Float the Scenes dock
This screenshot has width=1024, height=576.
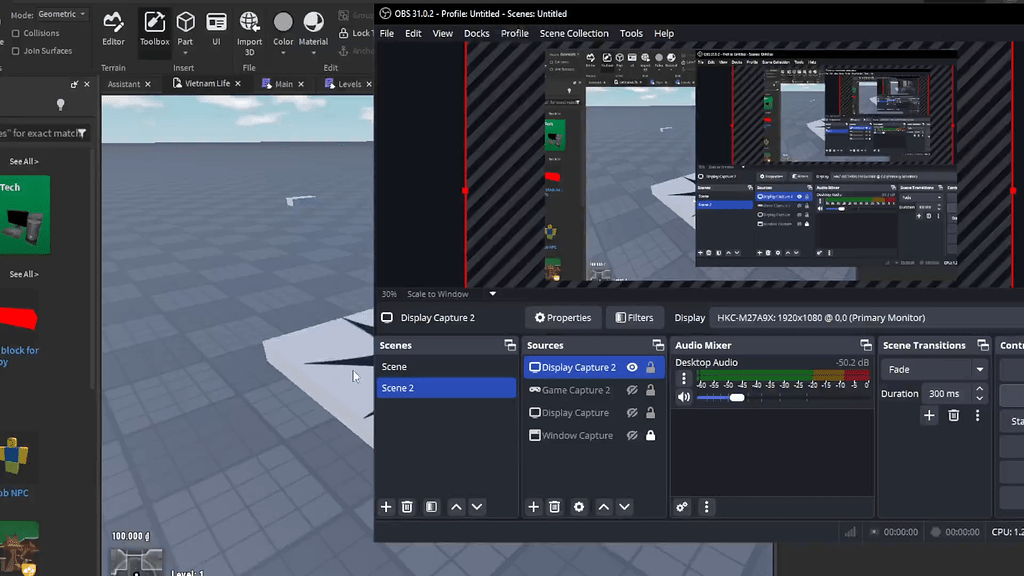[x=510, y=345]
